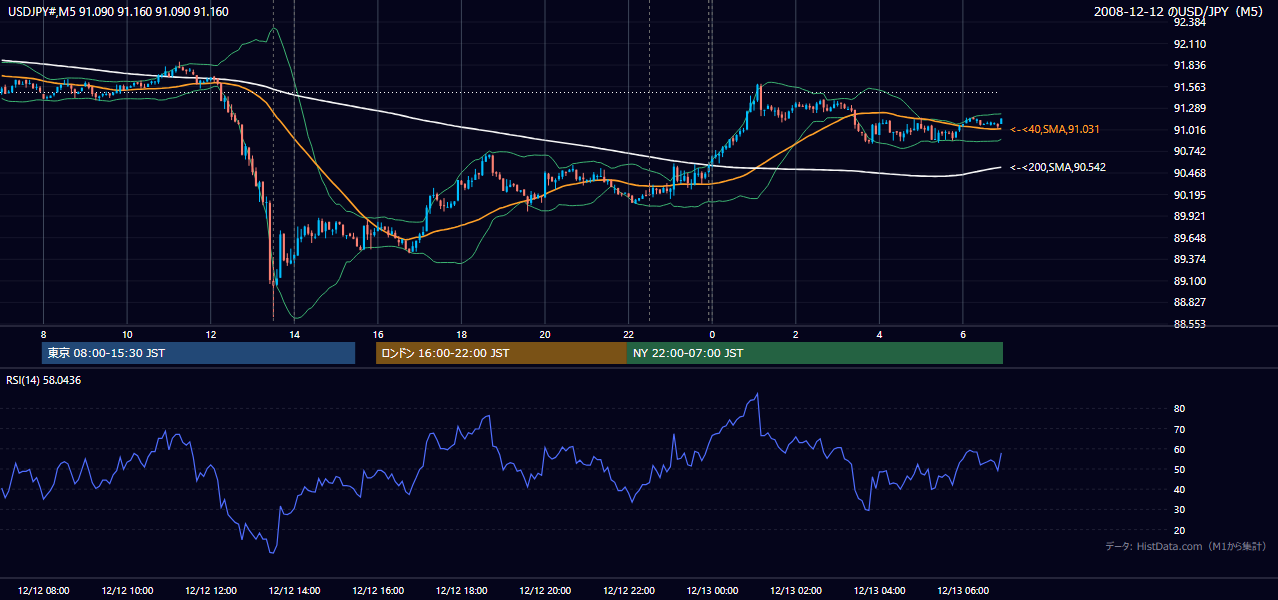The width and height of the screenshot is (1278, 600).
Task: Click RSI scale value 60
Action: [1179, 449]
